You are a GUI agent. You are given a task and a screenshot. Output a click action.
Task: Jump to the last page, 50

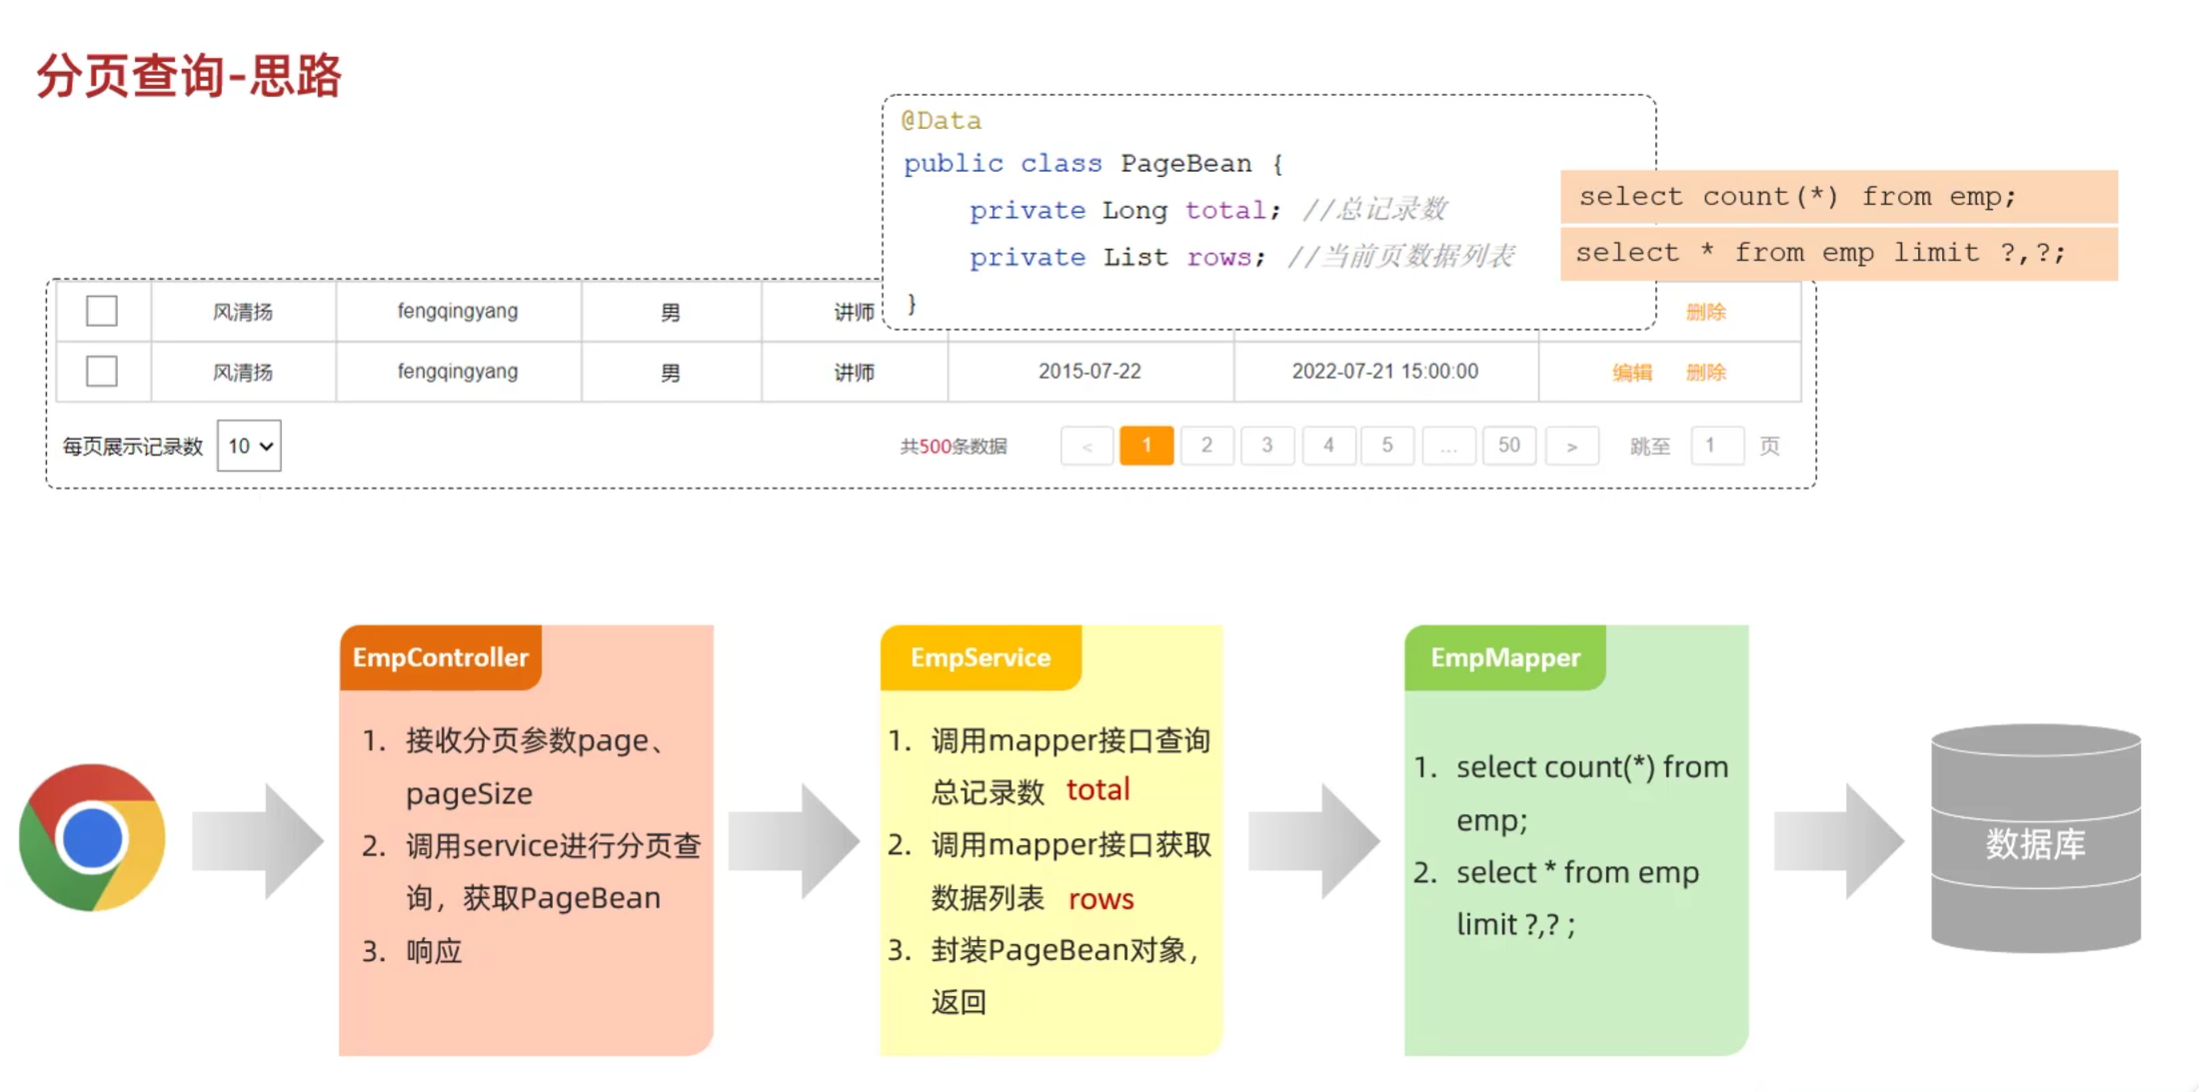(1509, 446)
